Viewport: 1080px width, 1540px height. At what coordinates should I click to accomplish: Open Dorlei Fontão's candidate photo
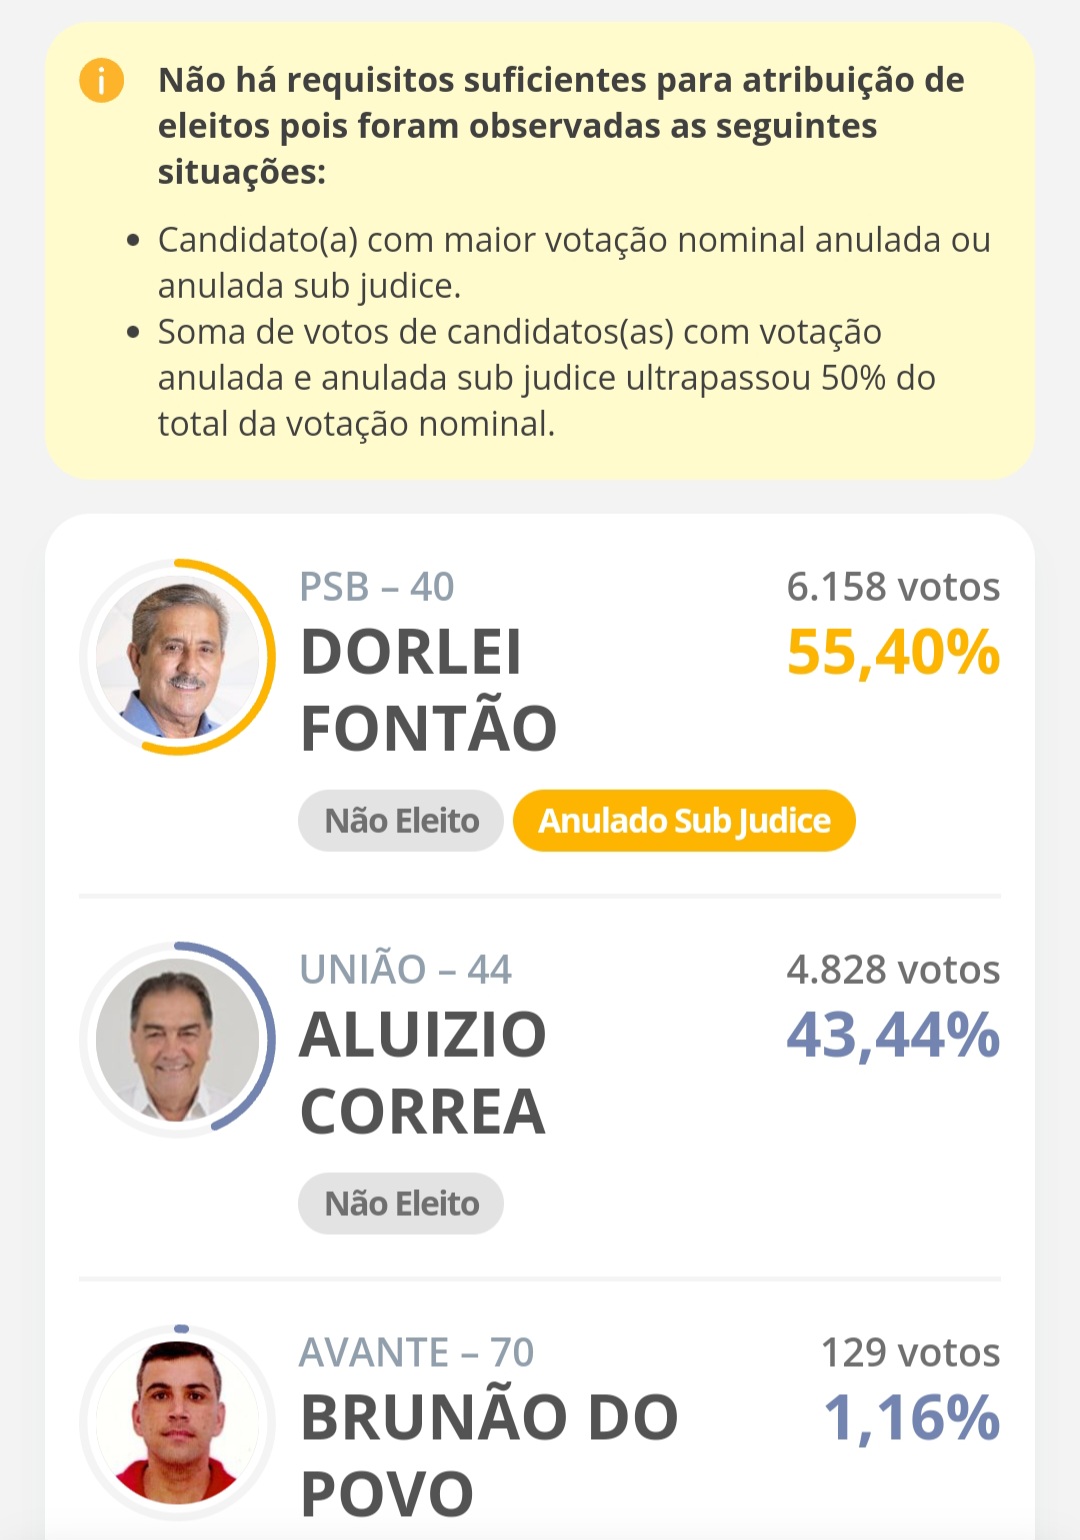pos(177,657)
